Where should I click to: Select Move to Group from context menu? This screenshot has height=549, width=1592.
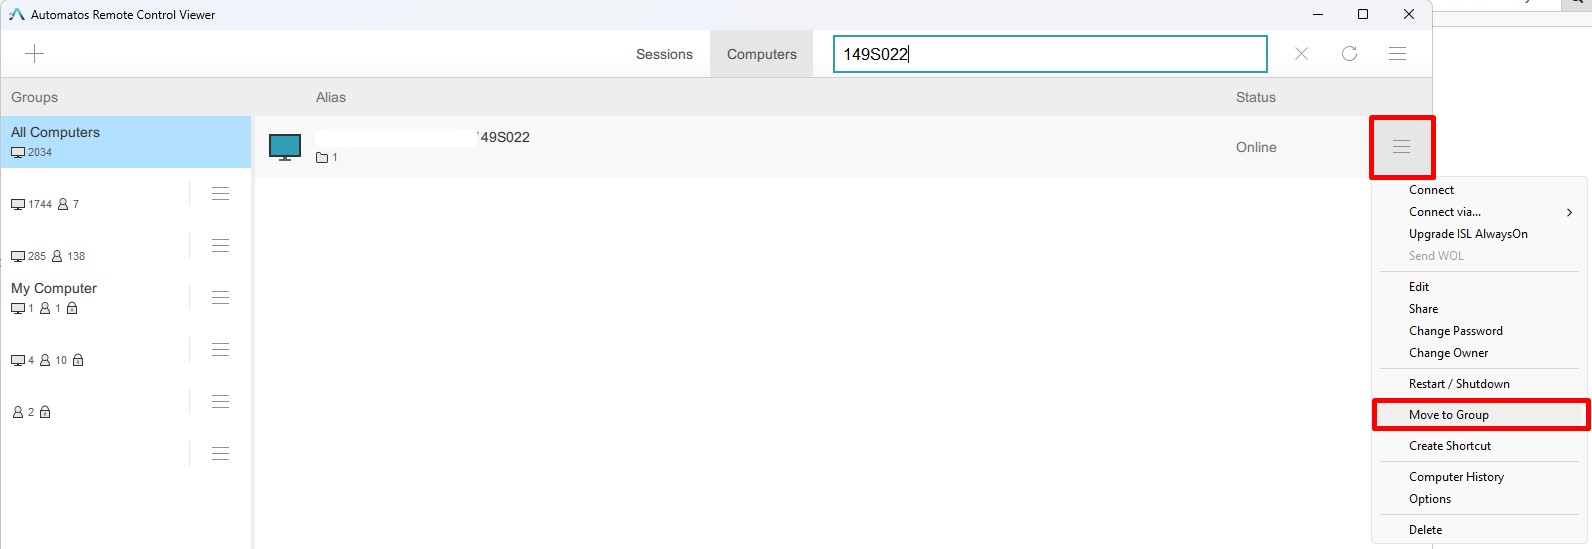tap(1449, 415)
